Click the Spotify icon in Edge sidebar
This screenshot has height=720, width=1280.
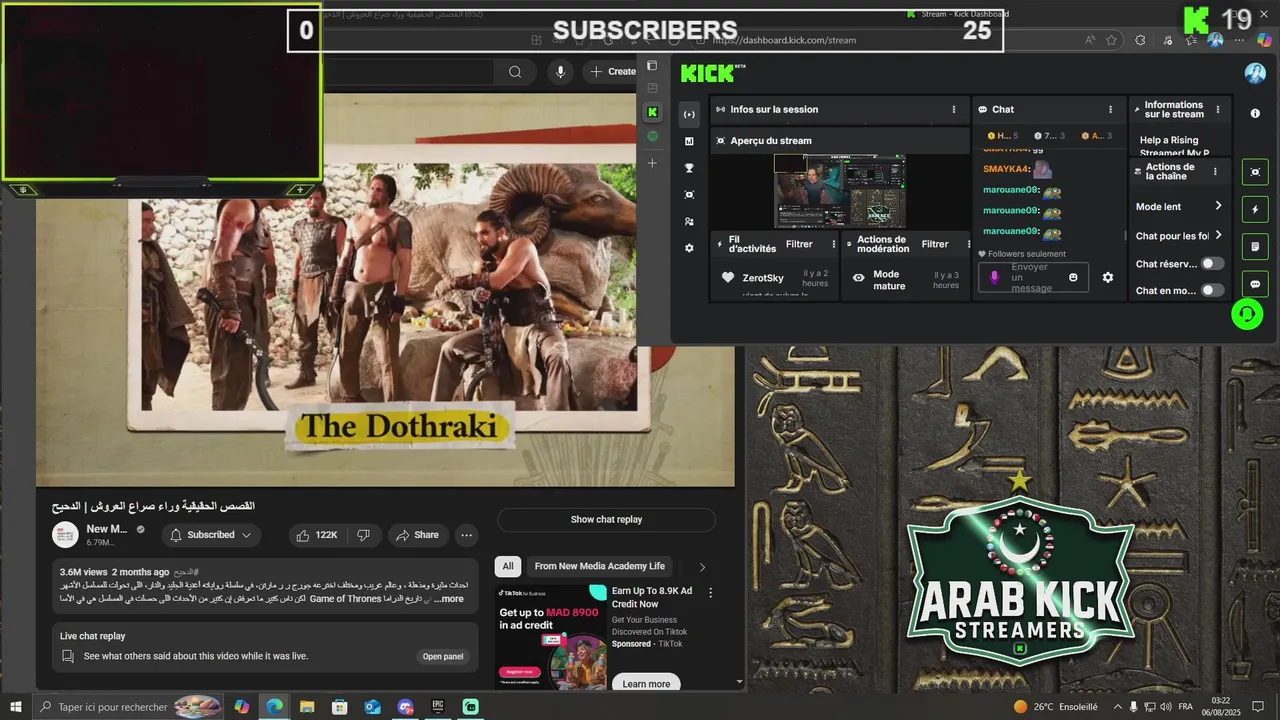click(652, 136)
